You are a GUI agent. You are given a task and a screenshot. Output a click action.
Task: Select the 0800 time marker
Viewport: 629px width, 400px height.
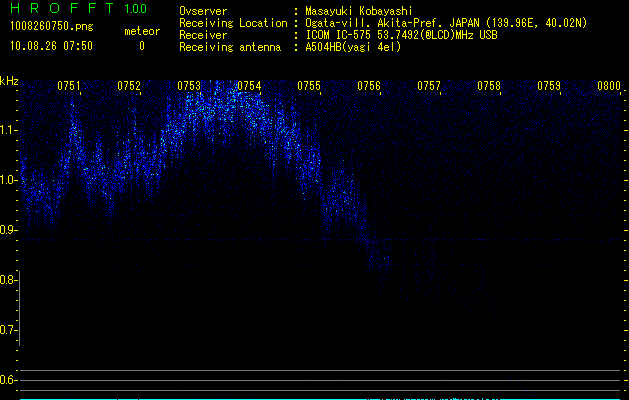609,86
